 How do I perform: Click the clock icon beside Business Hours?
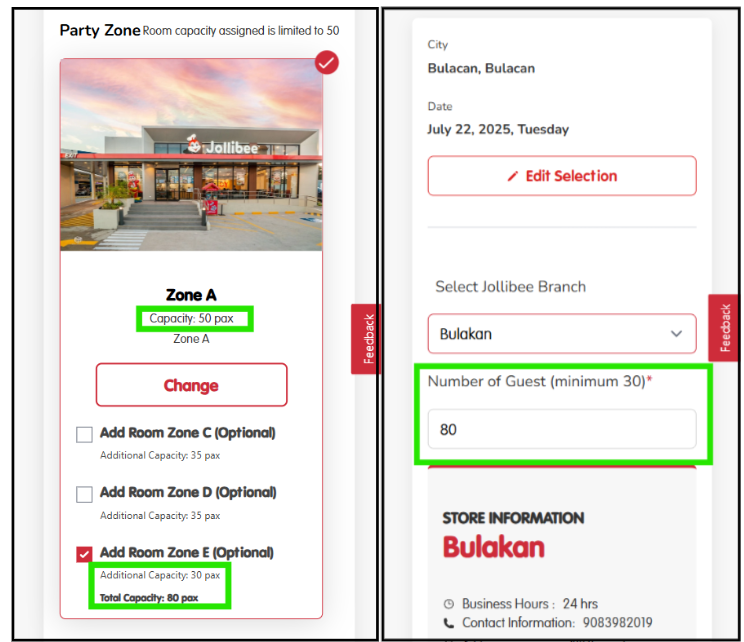[x=448, y=604]
